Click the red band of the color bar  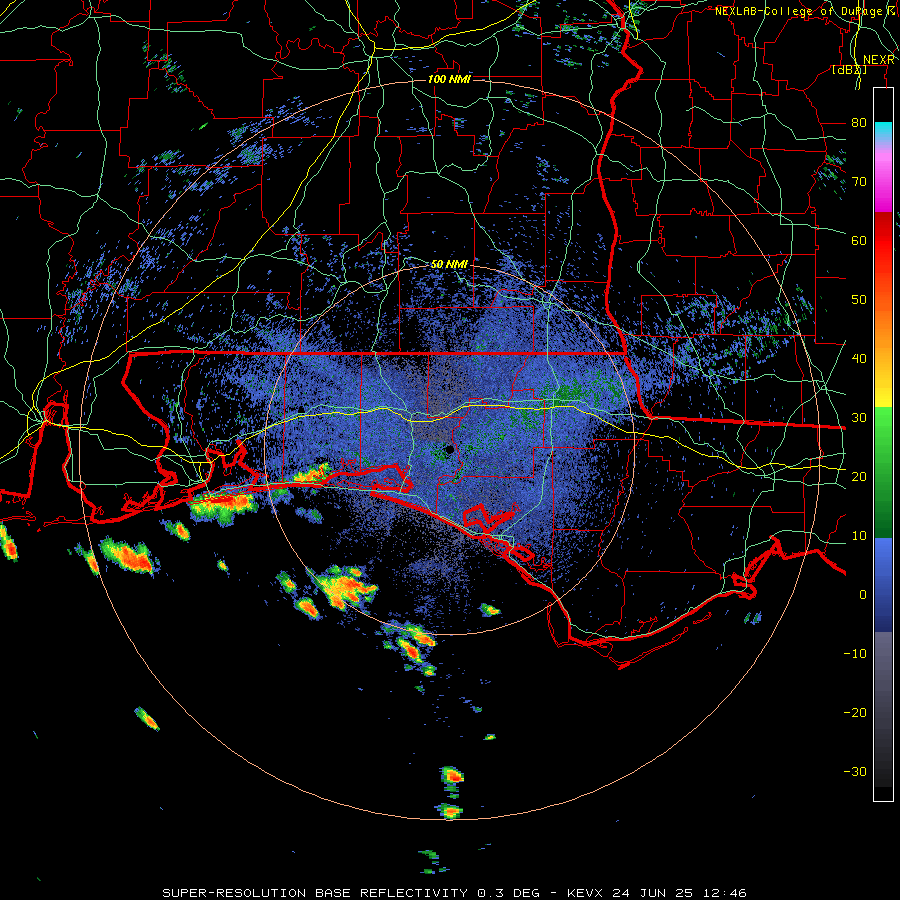tap(883, 240)
